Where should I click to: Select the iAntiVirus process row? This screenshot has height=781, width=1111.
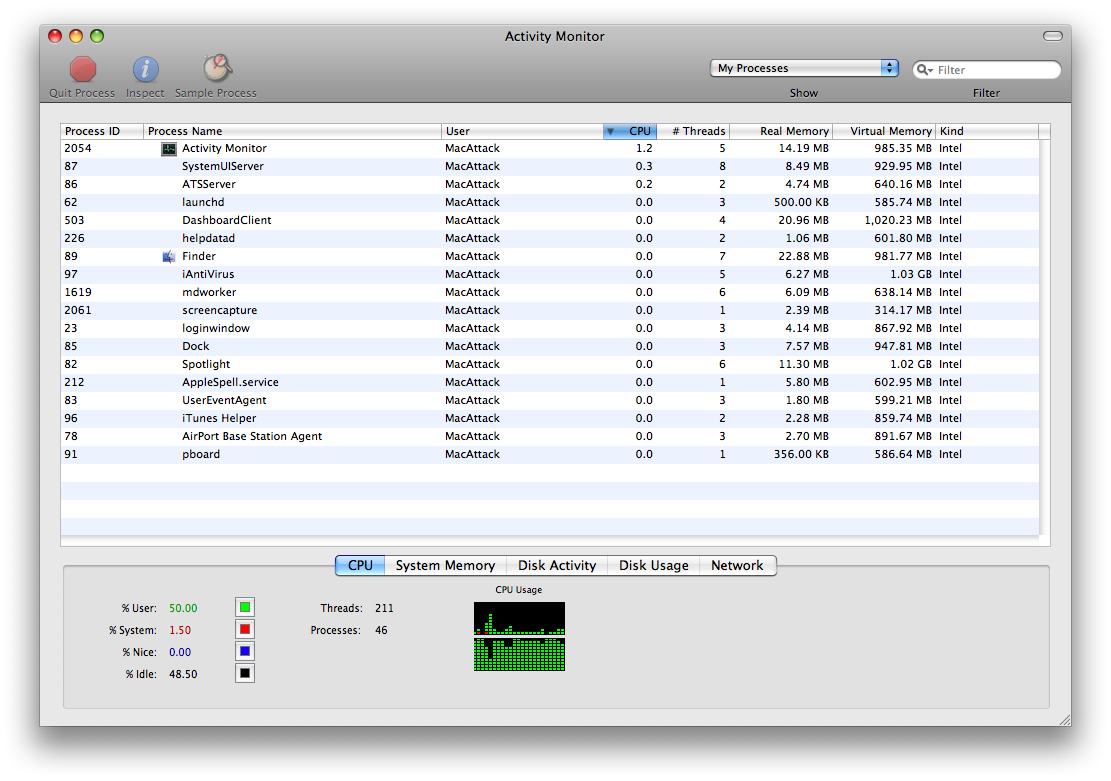pyautogui.click(x=551, y=274)
